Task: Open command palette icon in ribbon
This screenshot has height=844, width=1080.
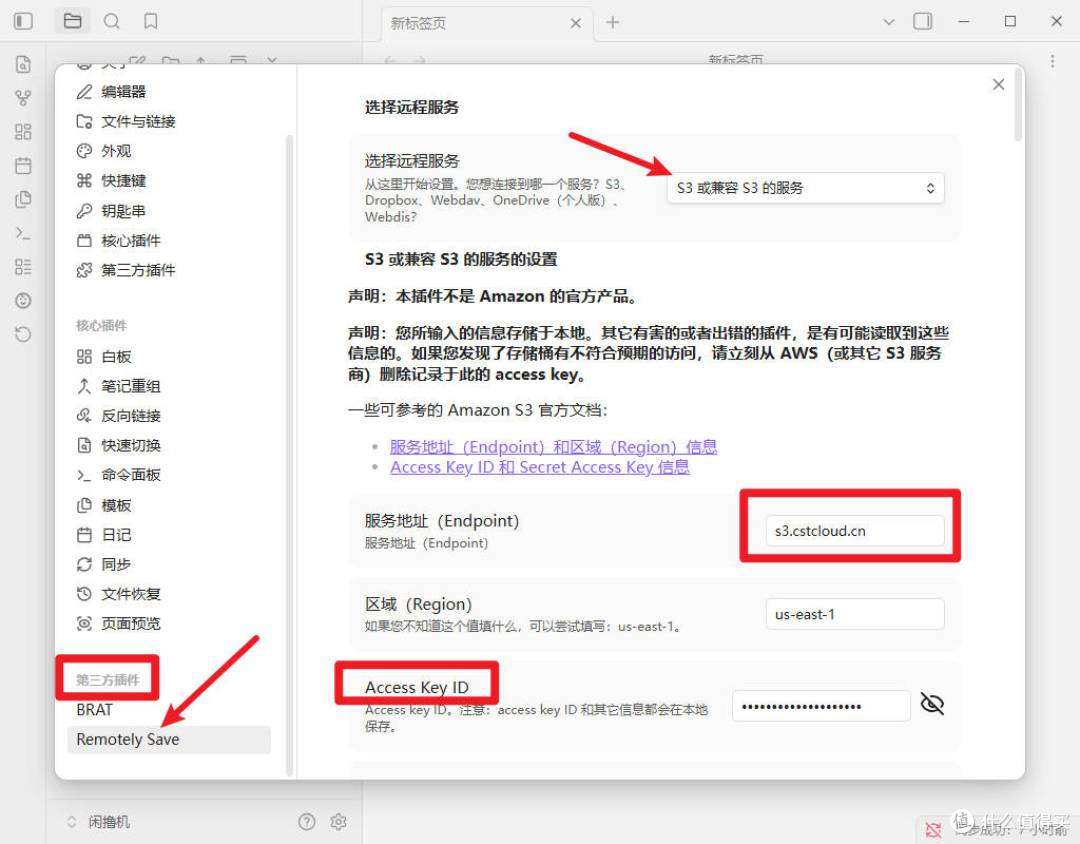Action: click(23, 234)
